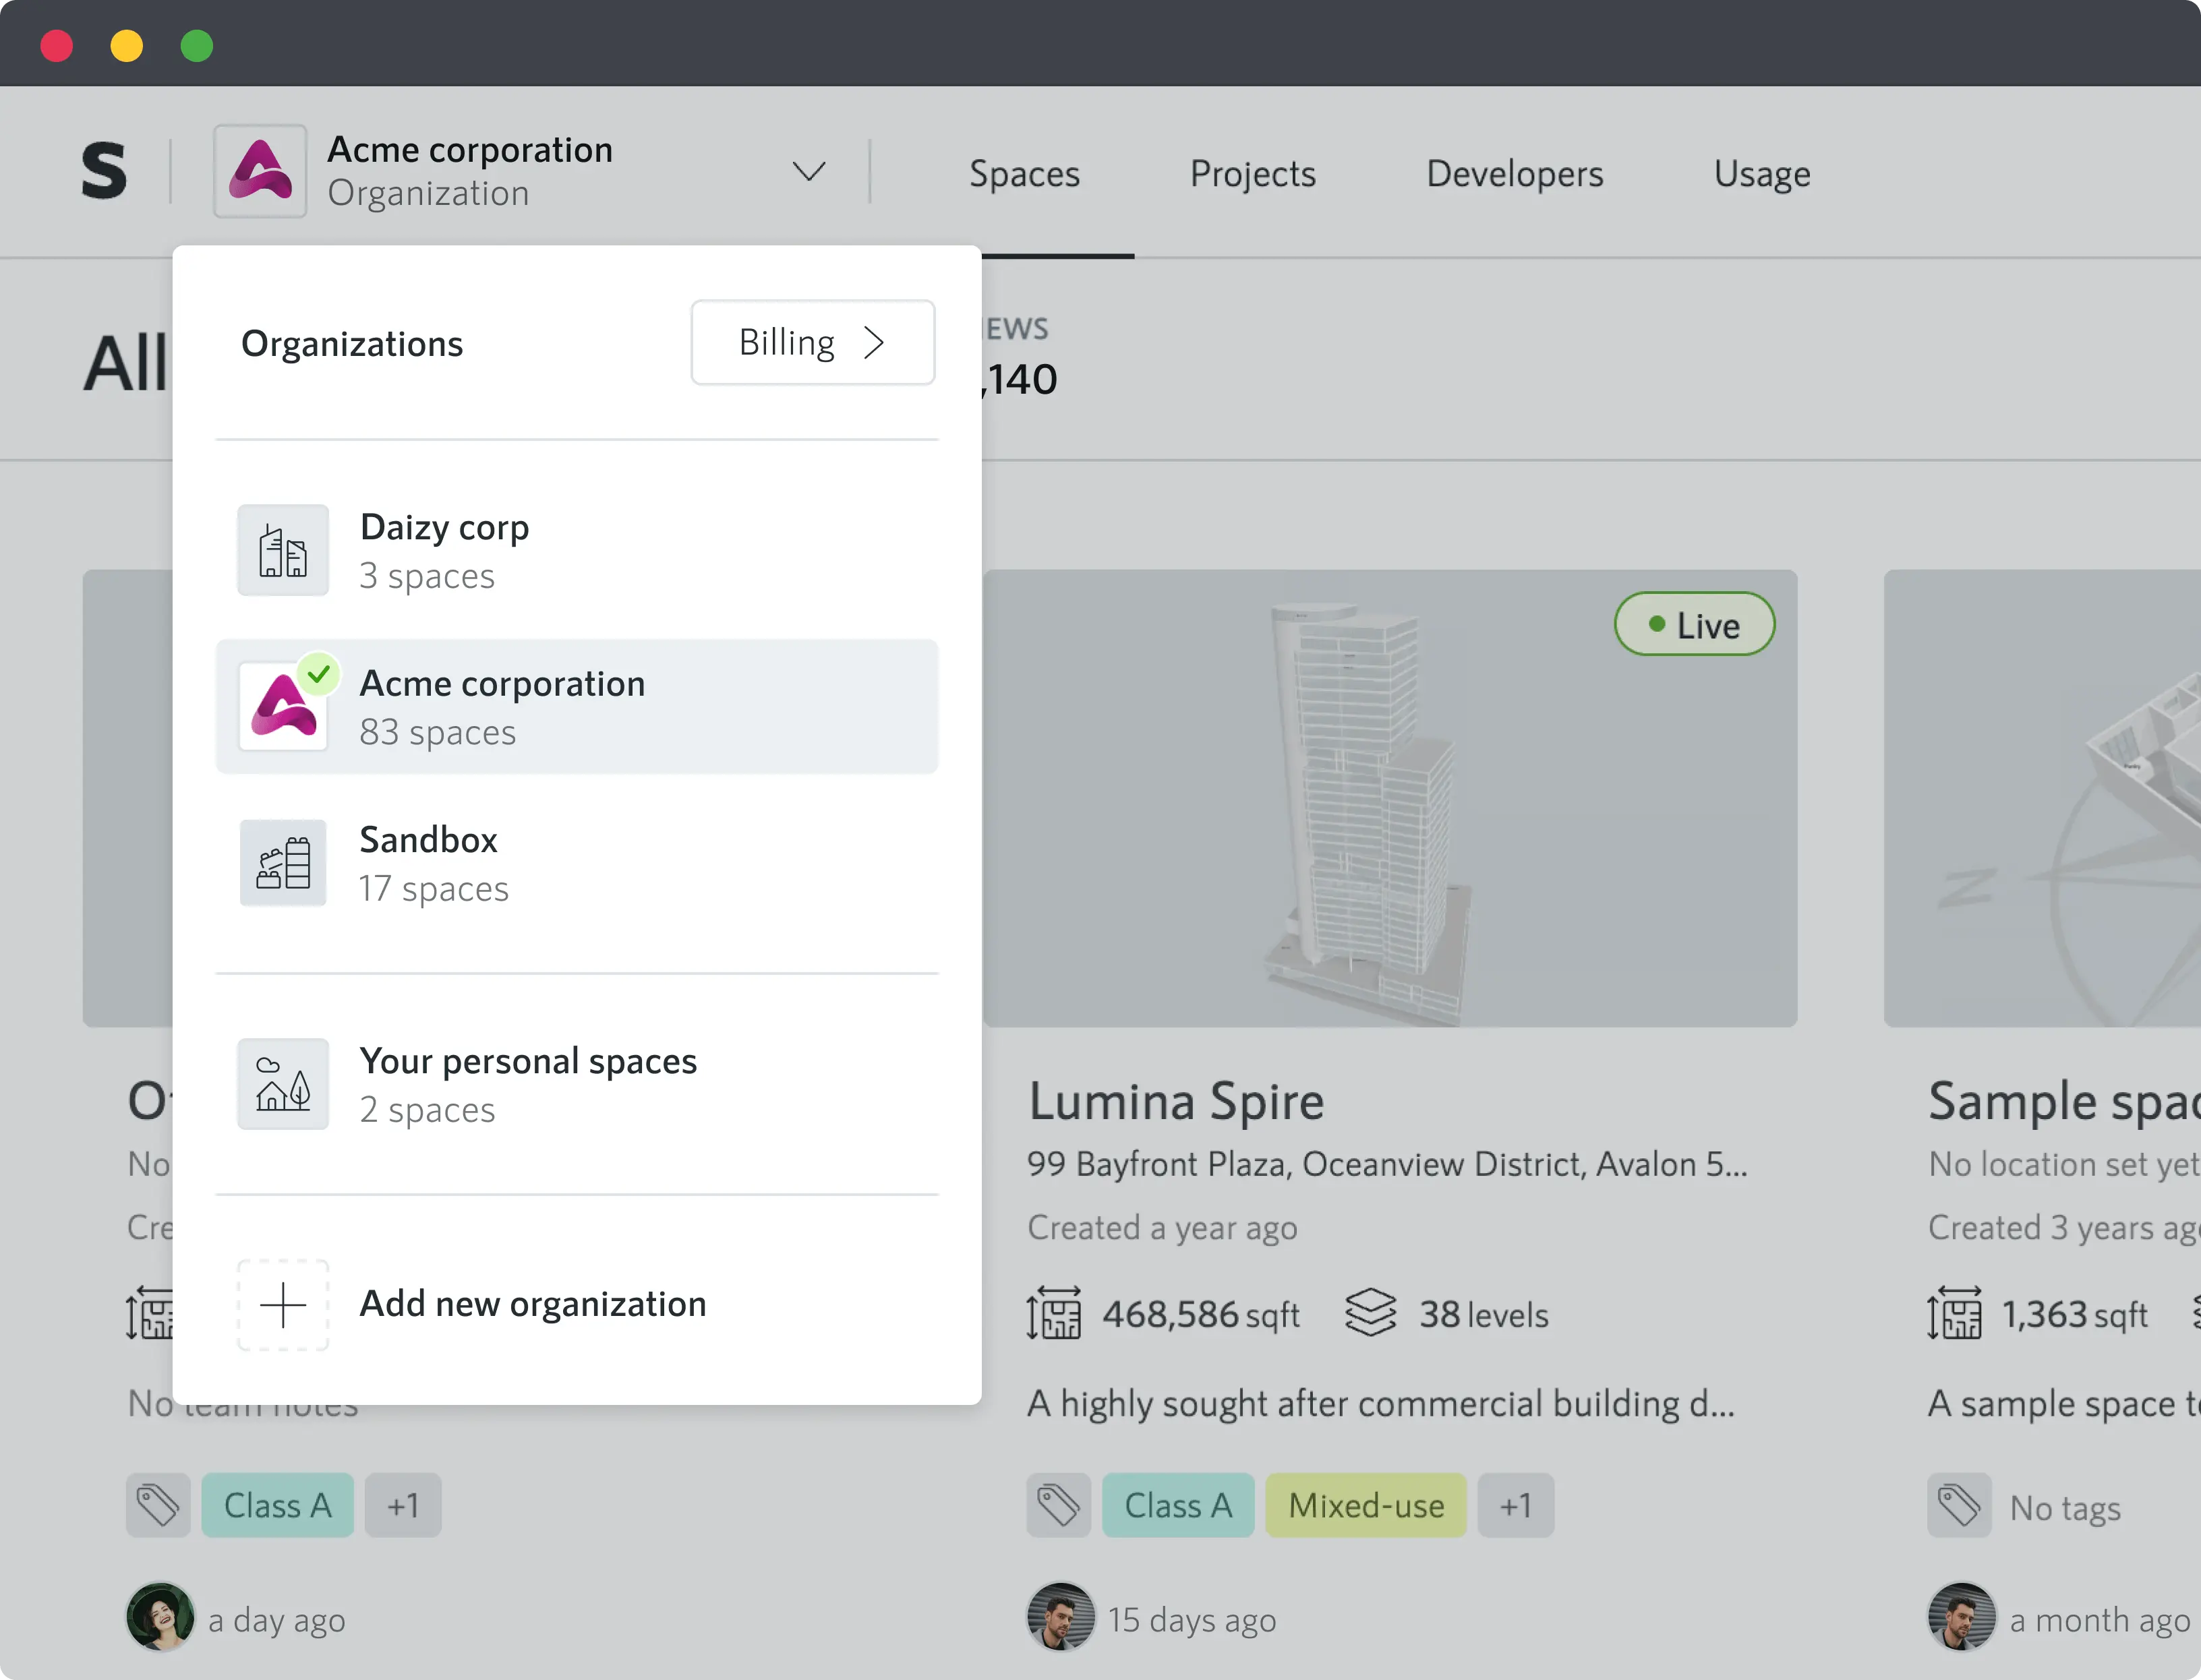Click the 468,586 sqft value
2201x1680 pixels.
point(1201,1314)
